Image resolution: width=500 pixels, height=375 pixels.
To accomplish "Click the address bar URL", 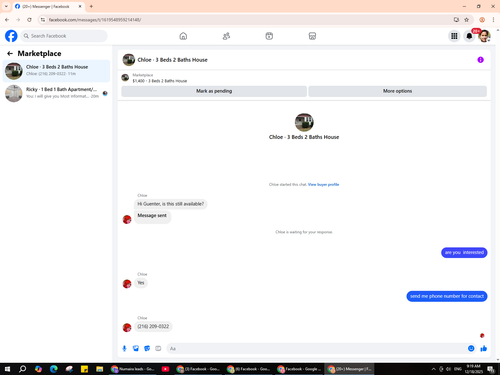I will click(x=95, y=20).
